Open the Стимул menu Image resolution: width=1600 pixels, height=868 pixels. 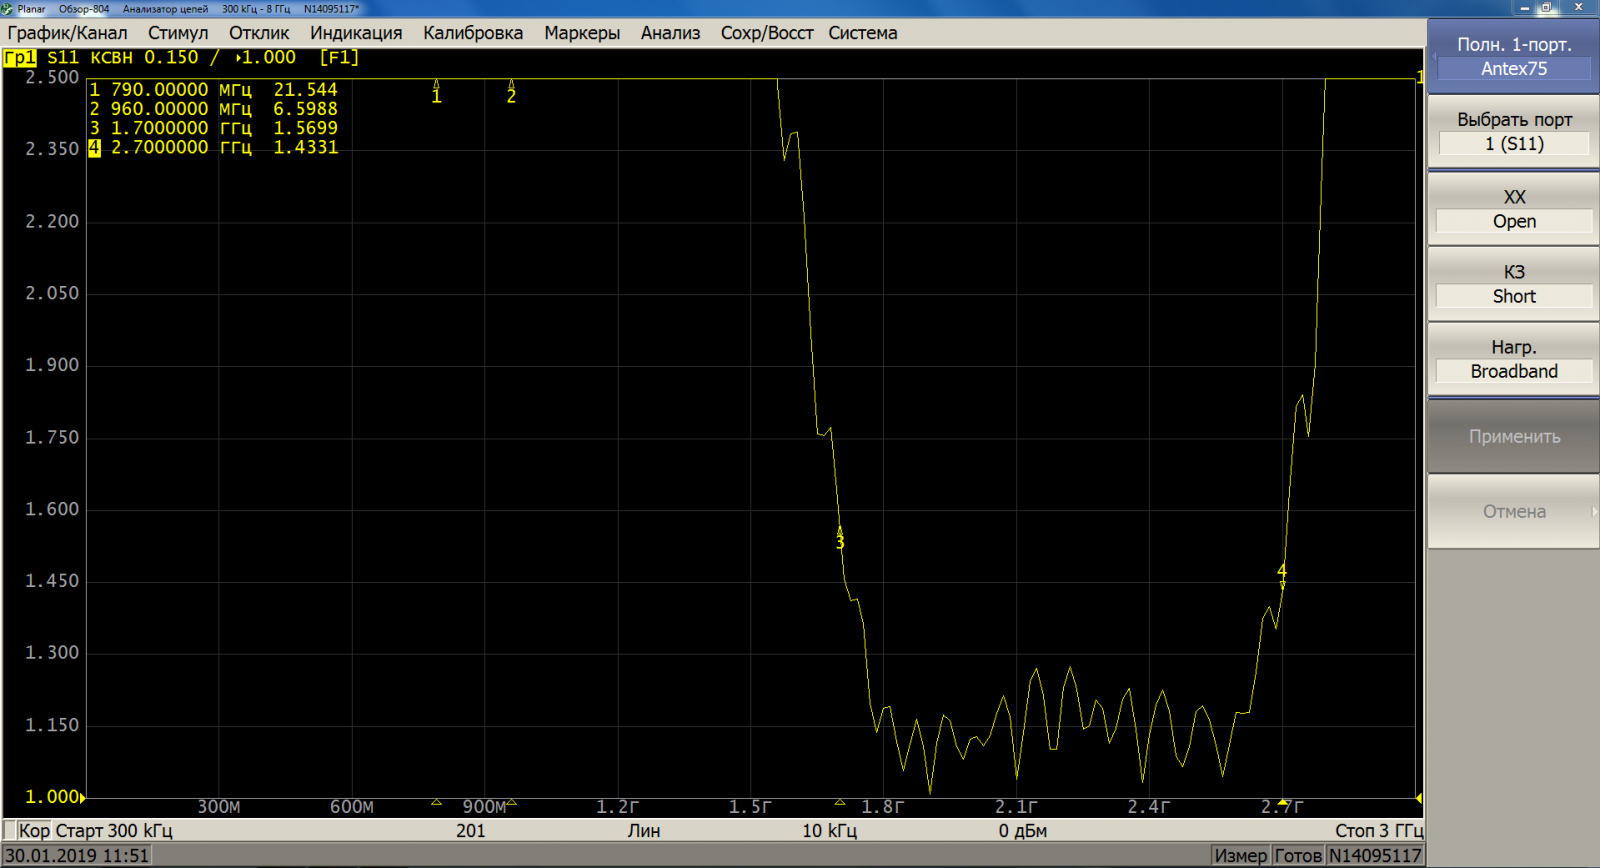(x=178, y=33)
